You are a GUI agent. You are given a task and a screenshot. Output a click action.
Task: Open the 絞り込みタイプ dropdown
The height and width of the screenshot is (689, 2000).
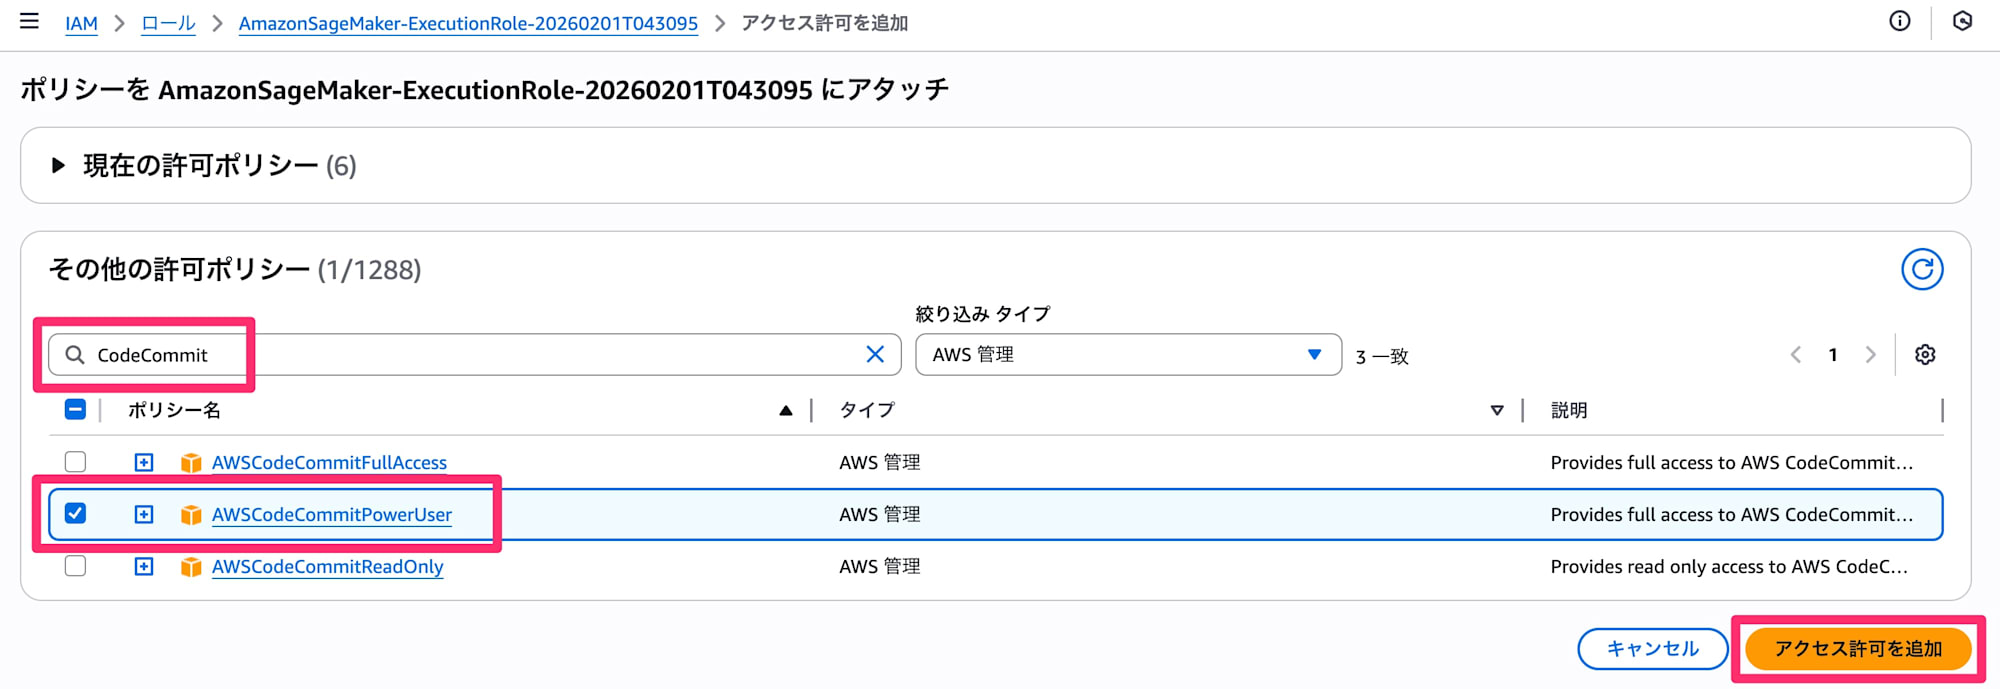[1127, 354]
